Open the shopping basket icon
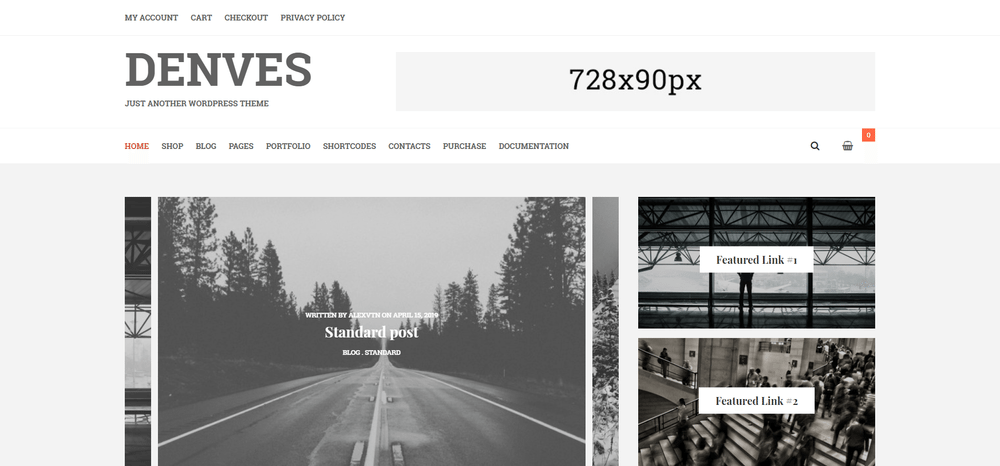The width and height of the screenshot is (1000, 466). pyautogui.click(x=847, y=146)
